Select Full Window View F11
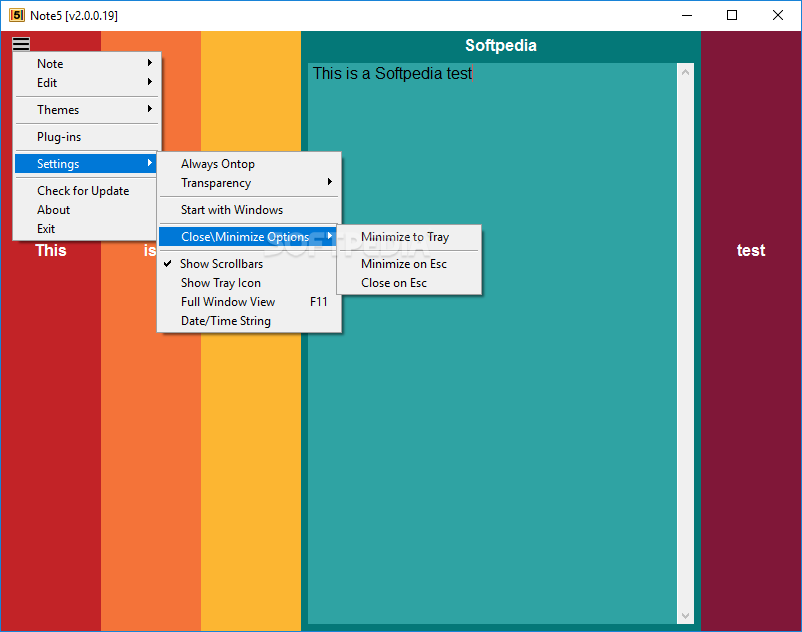802x632 pixels. click(x=249, y=302)
